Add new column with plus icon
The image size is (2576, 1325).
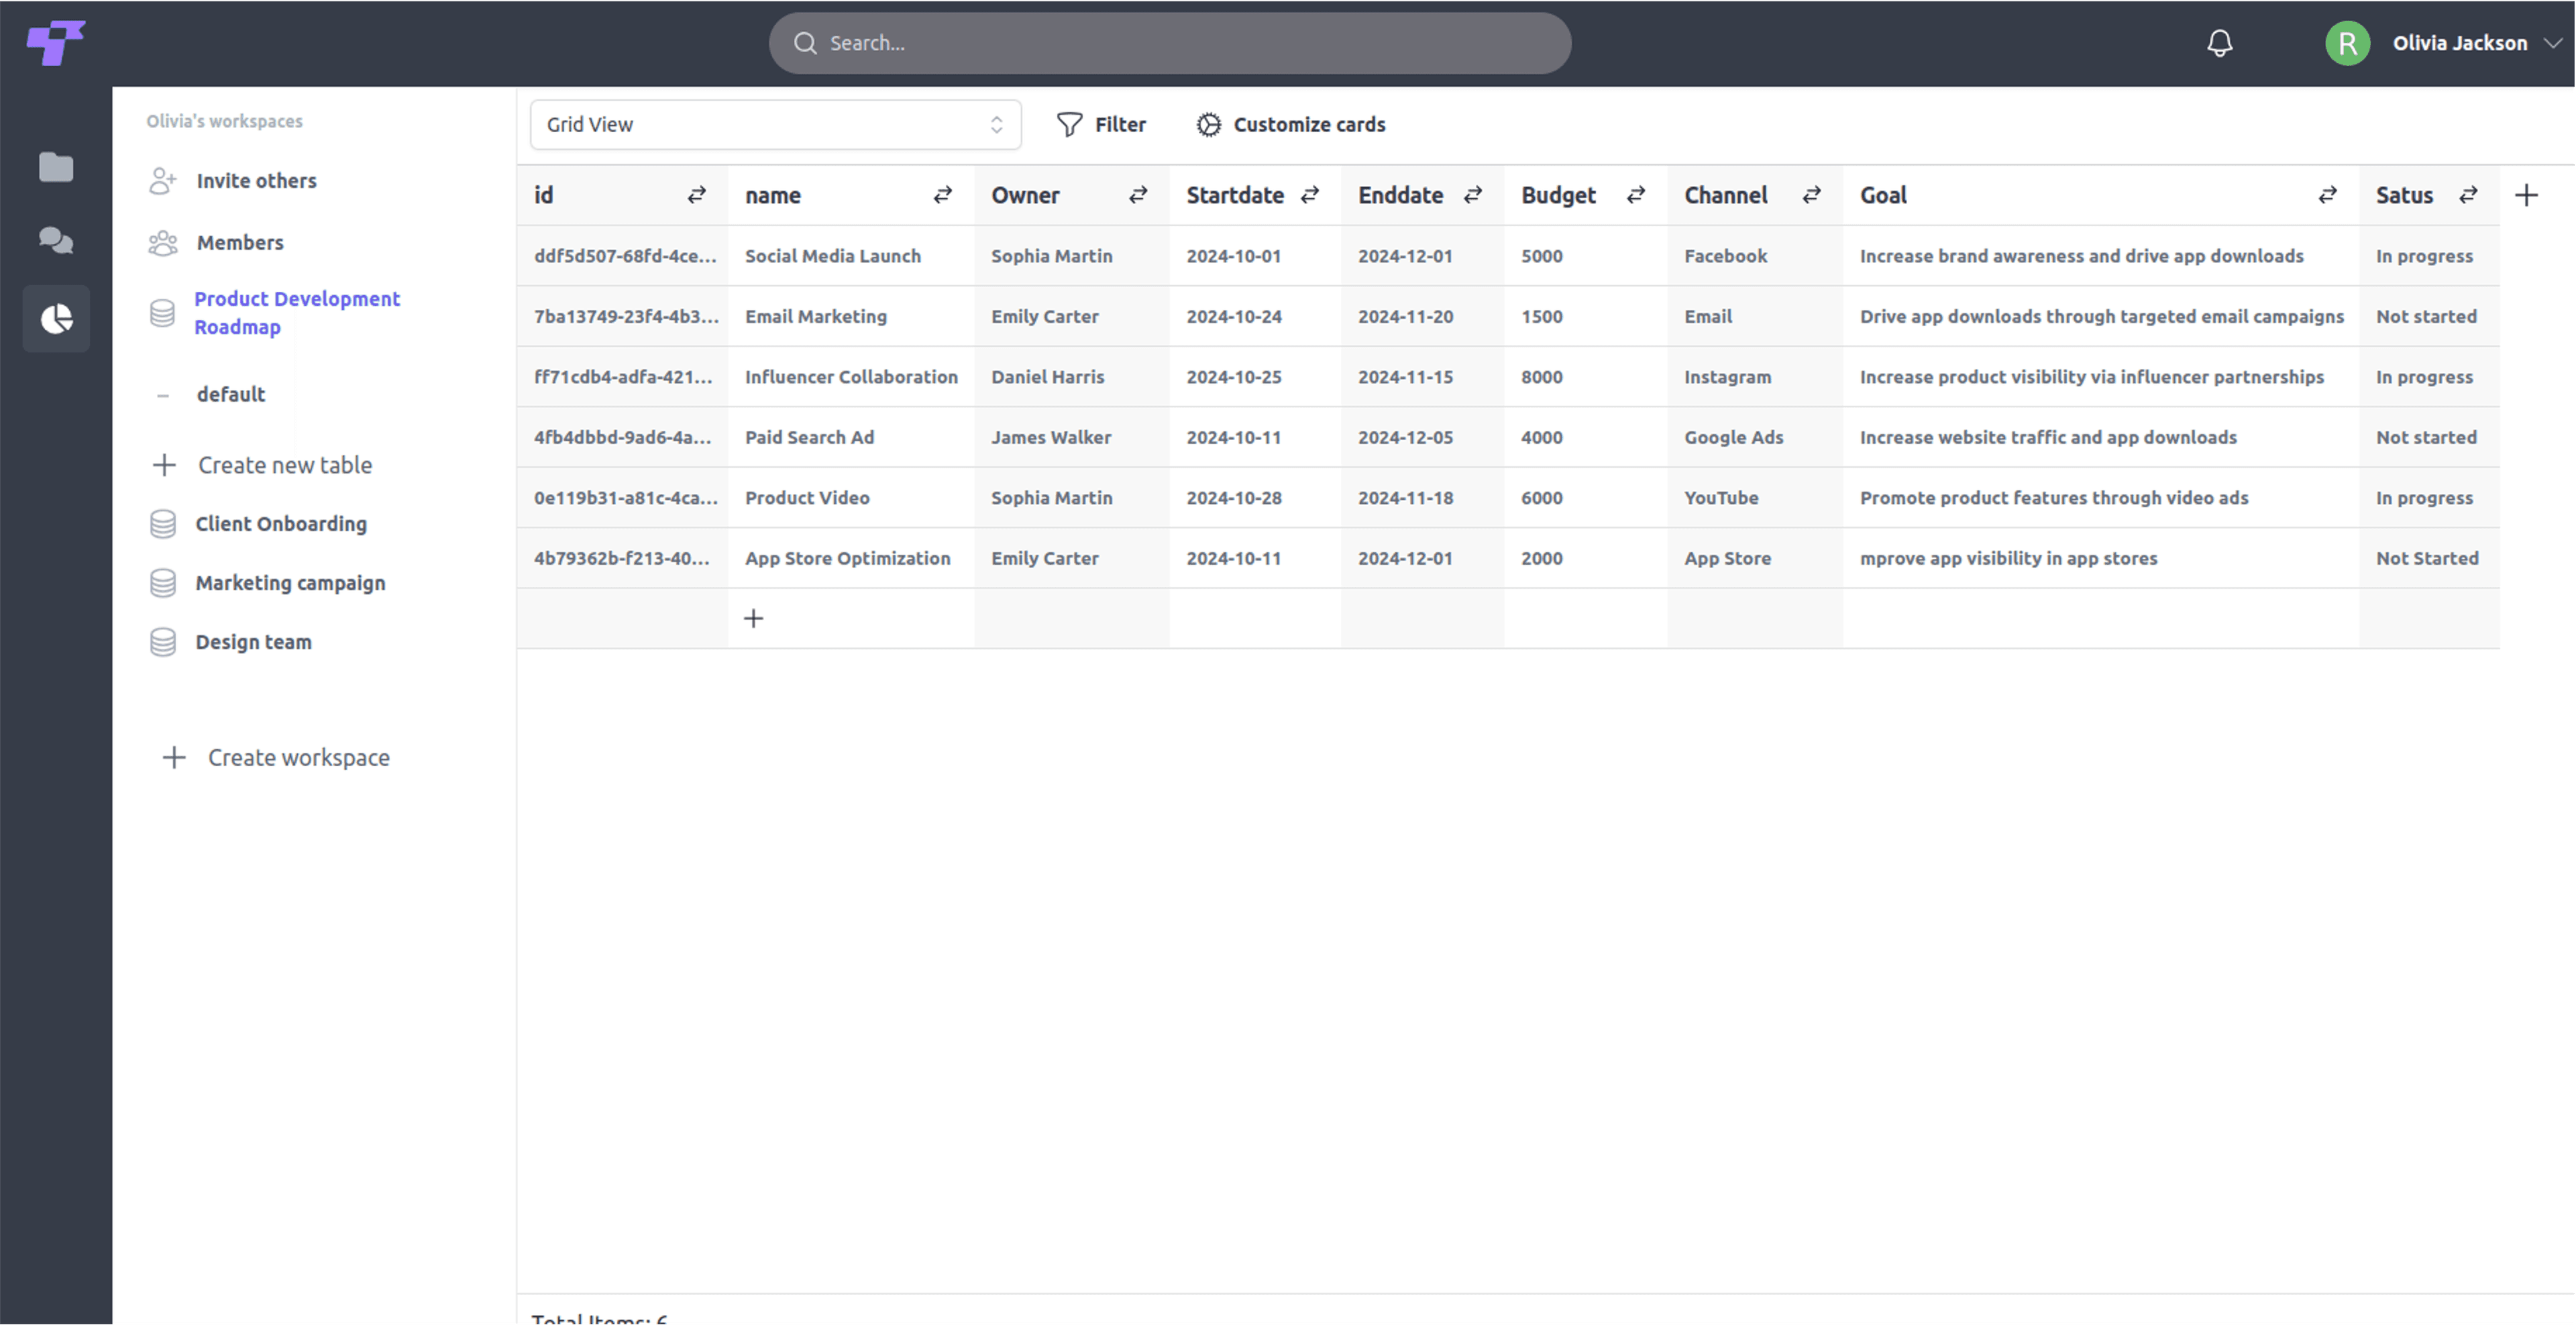click(x=2526, y=195)
